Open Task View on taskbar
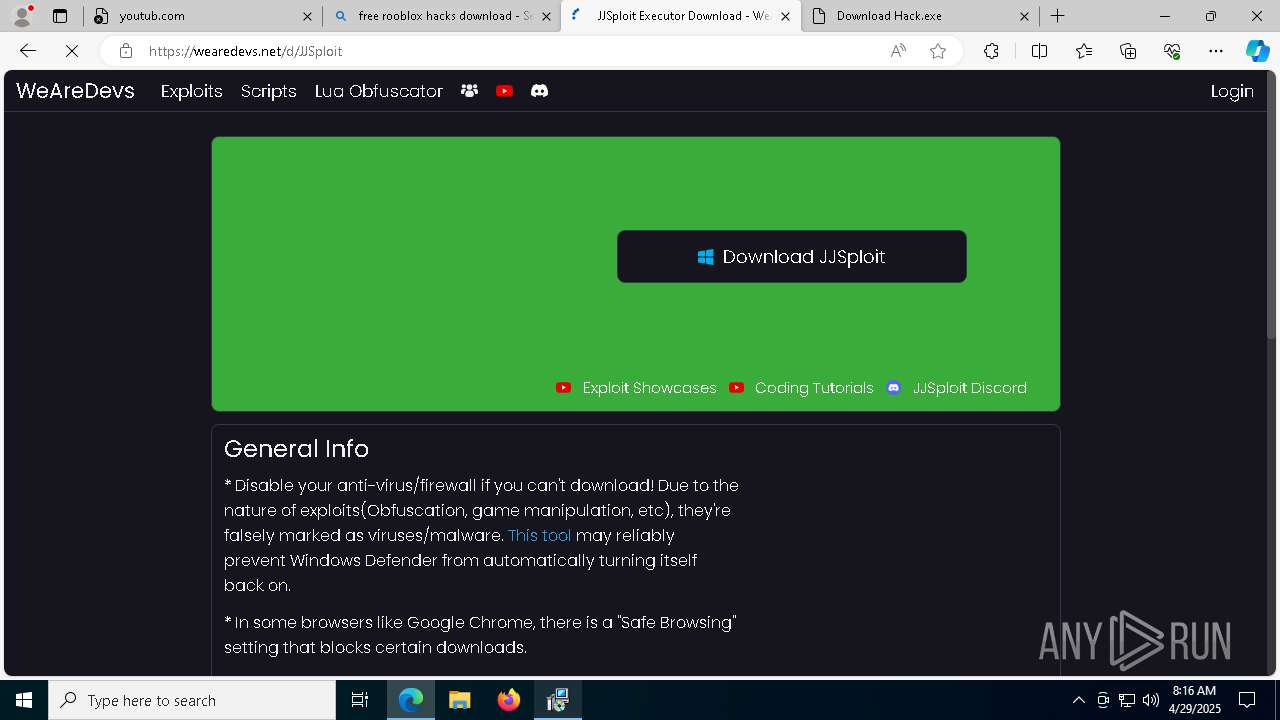This screenshot has height=720, width=1280. (x=360, y=700)
